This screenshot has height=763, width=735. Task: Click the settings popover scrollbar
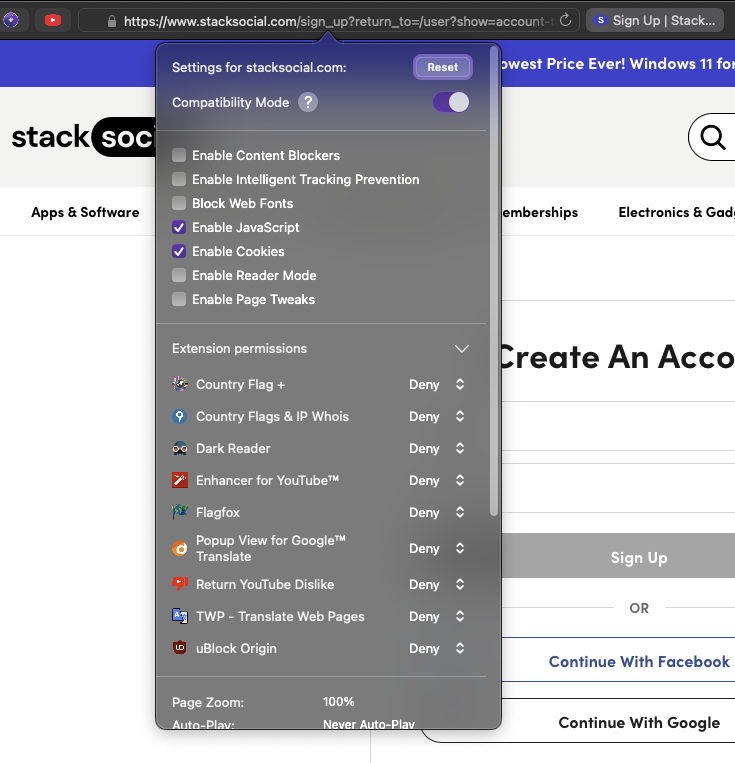[x=494, y=281]
